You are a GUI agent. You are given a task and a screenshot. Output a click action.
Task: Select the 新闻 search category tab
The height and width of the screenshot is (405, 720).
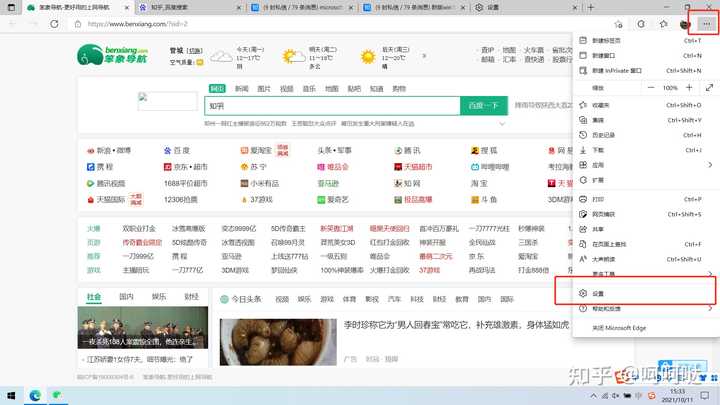pos(242,89)
